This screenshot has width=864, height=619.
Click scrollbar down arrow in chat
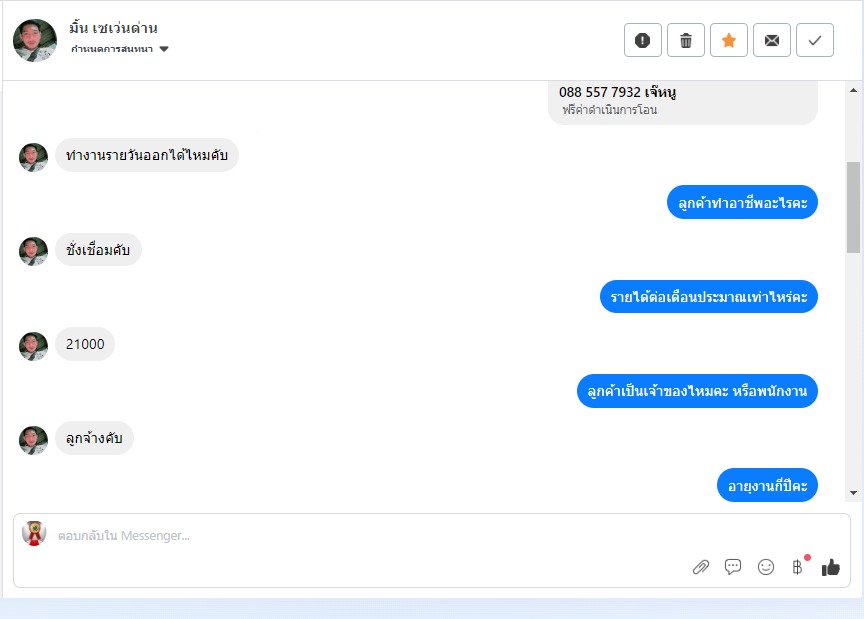tap(853, 493)
